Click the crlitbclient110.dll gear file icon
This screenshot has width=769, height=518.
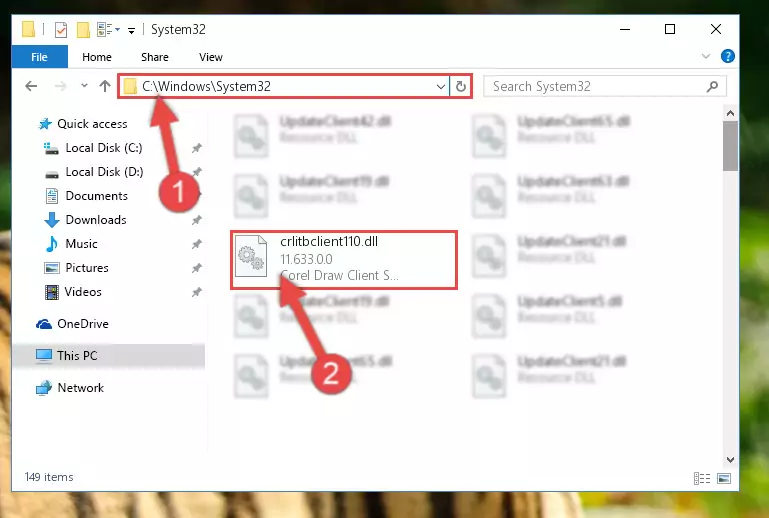(251, 256)
